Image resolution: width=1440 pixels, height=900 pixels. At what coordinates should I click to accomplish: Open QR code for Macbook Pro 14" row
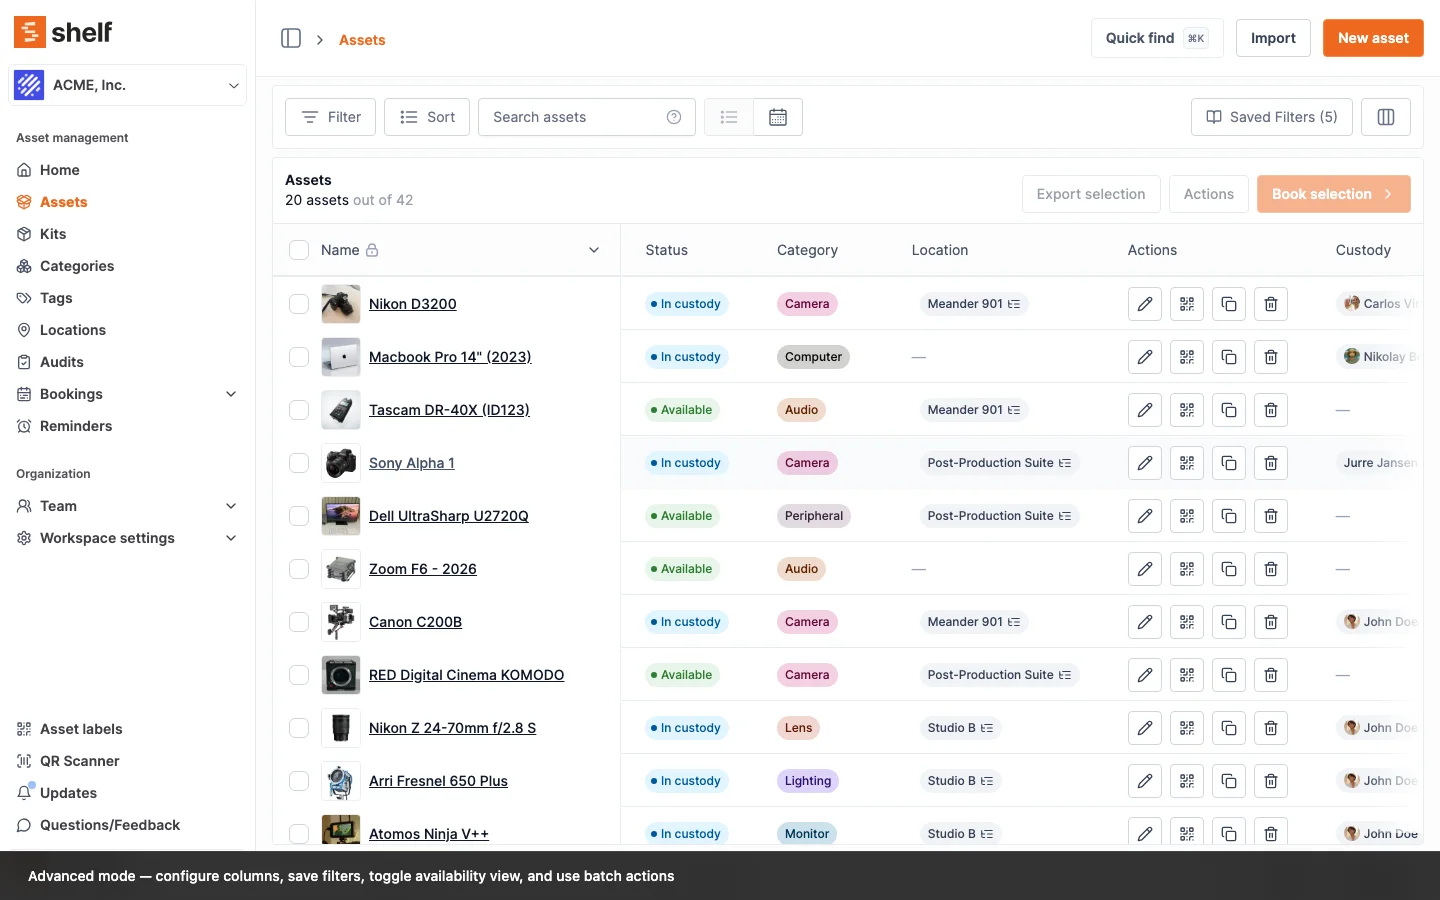pyautogui.click(x=1187, y=357)
